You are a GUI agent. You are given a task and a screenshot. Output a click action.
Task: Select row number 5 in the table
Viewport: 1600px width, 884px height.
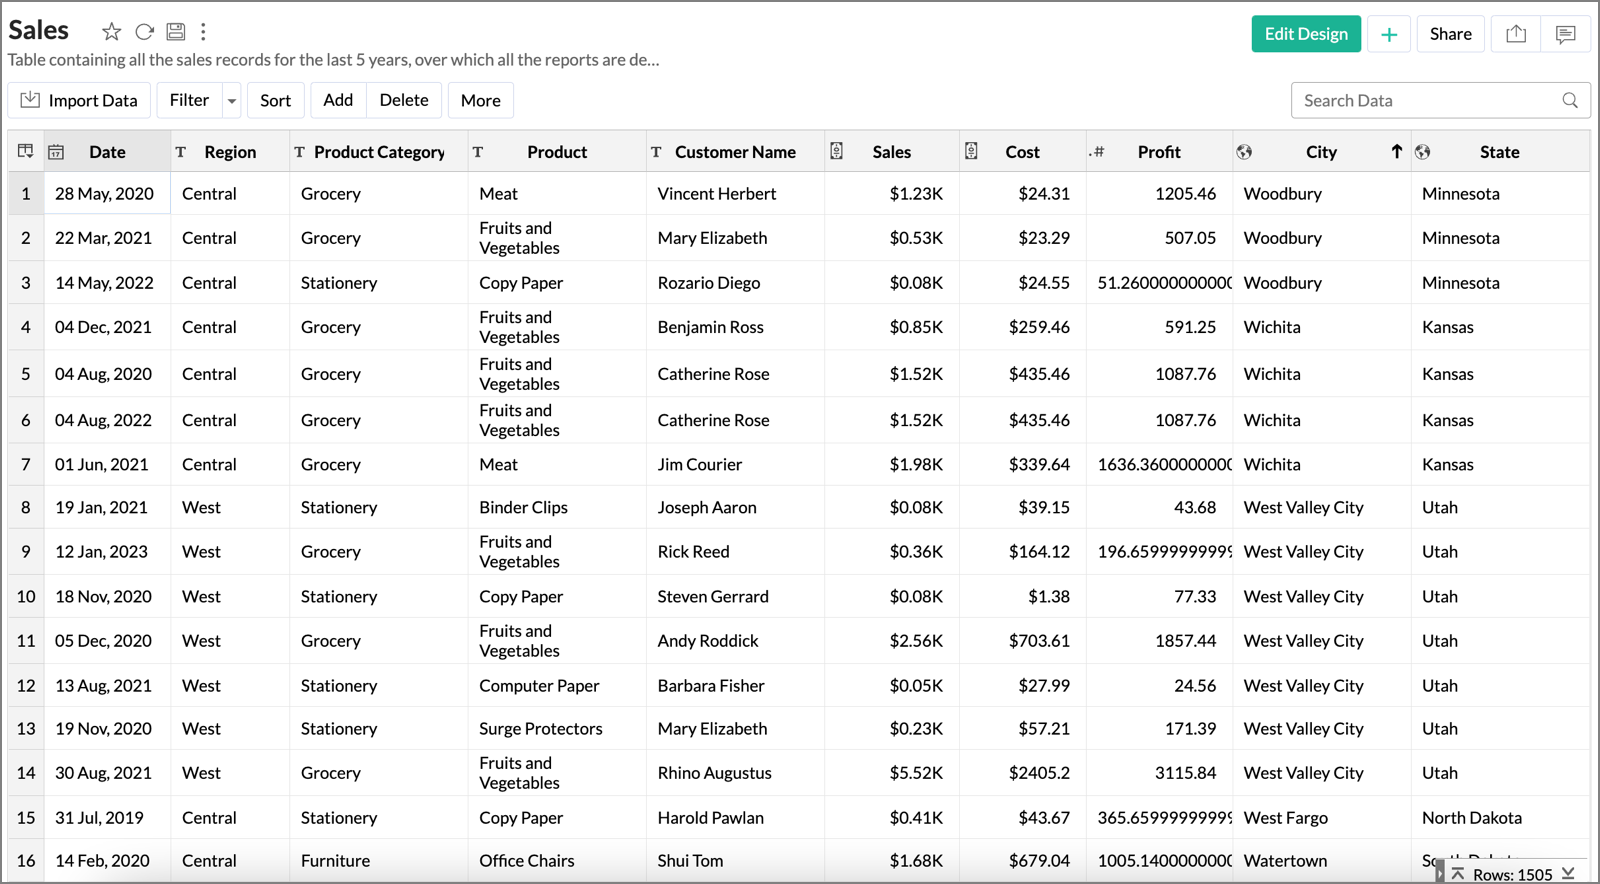26,374
